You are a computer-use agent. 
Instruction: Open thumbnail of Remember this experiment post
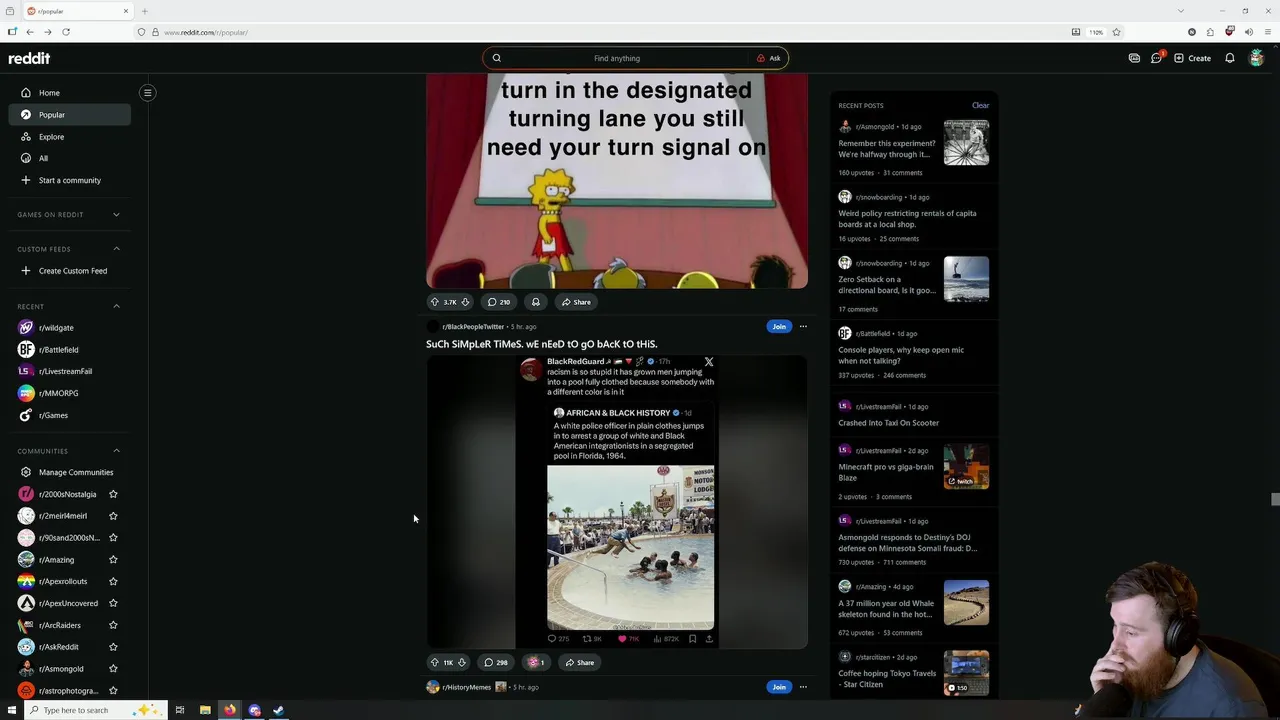pos(966,142)
